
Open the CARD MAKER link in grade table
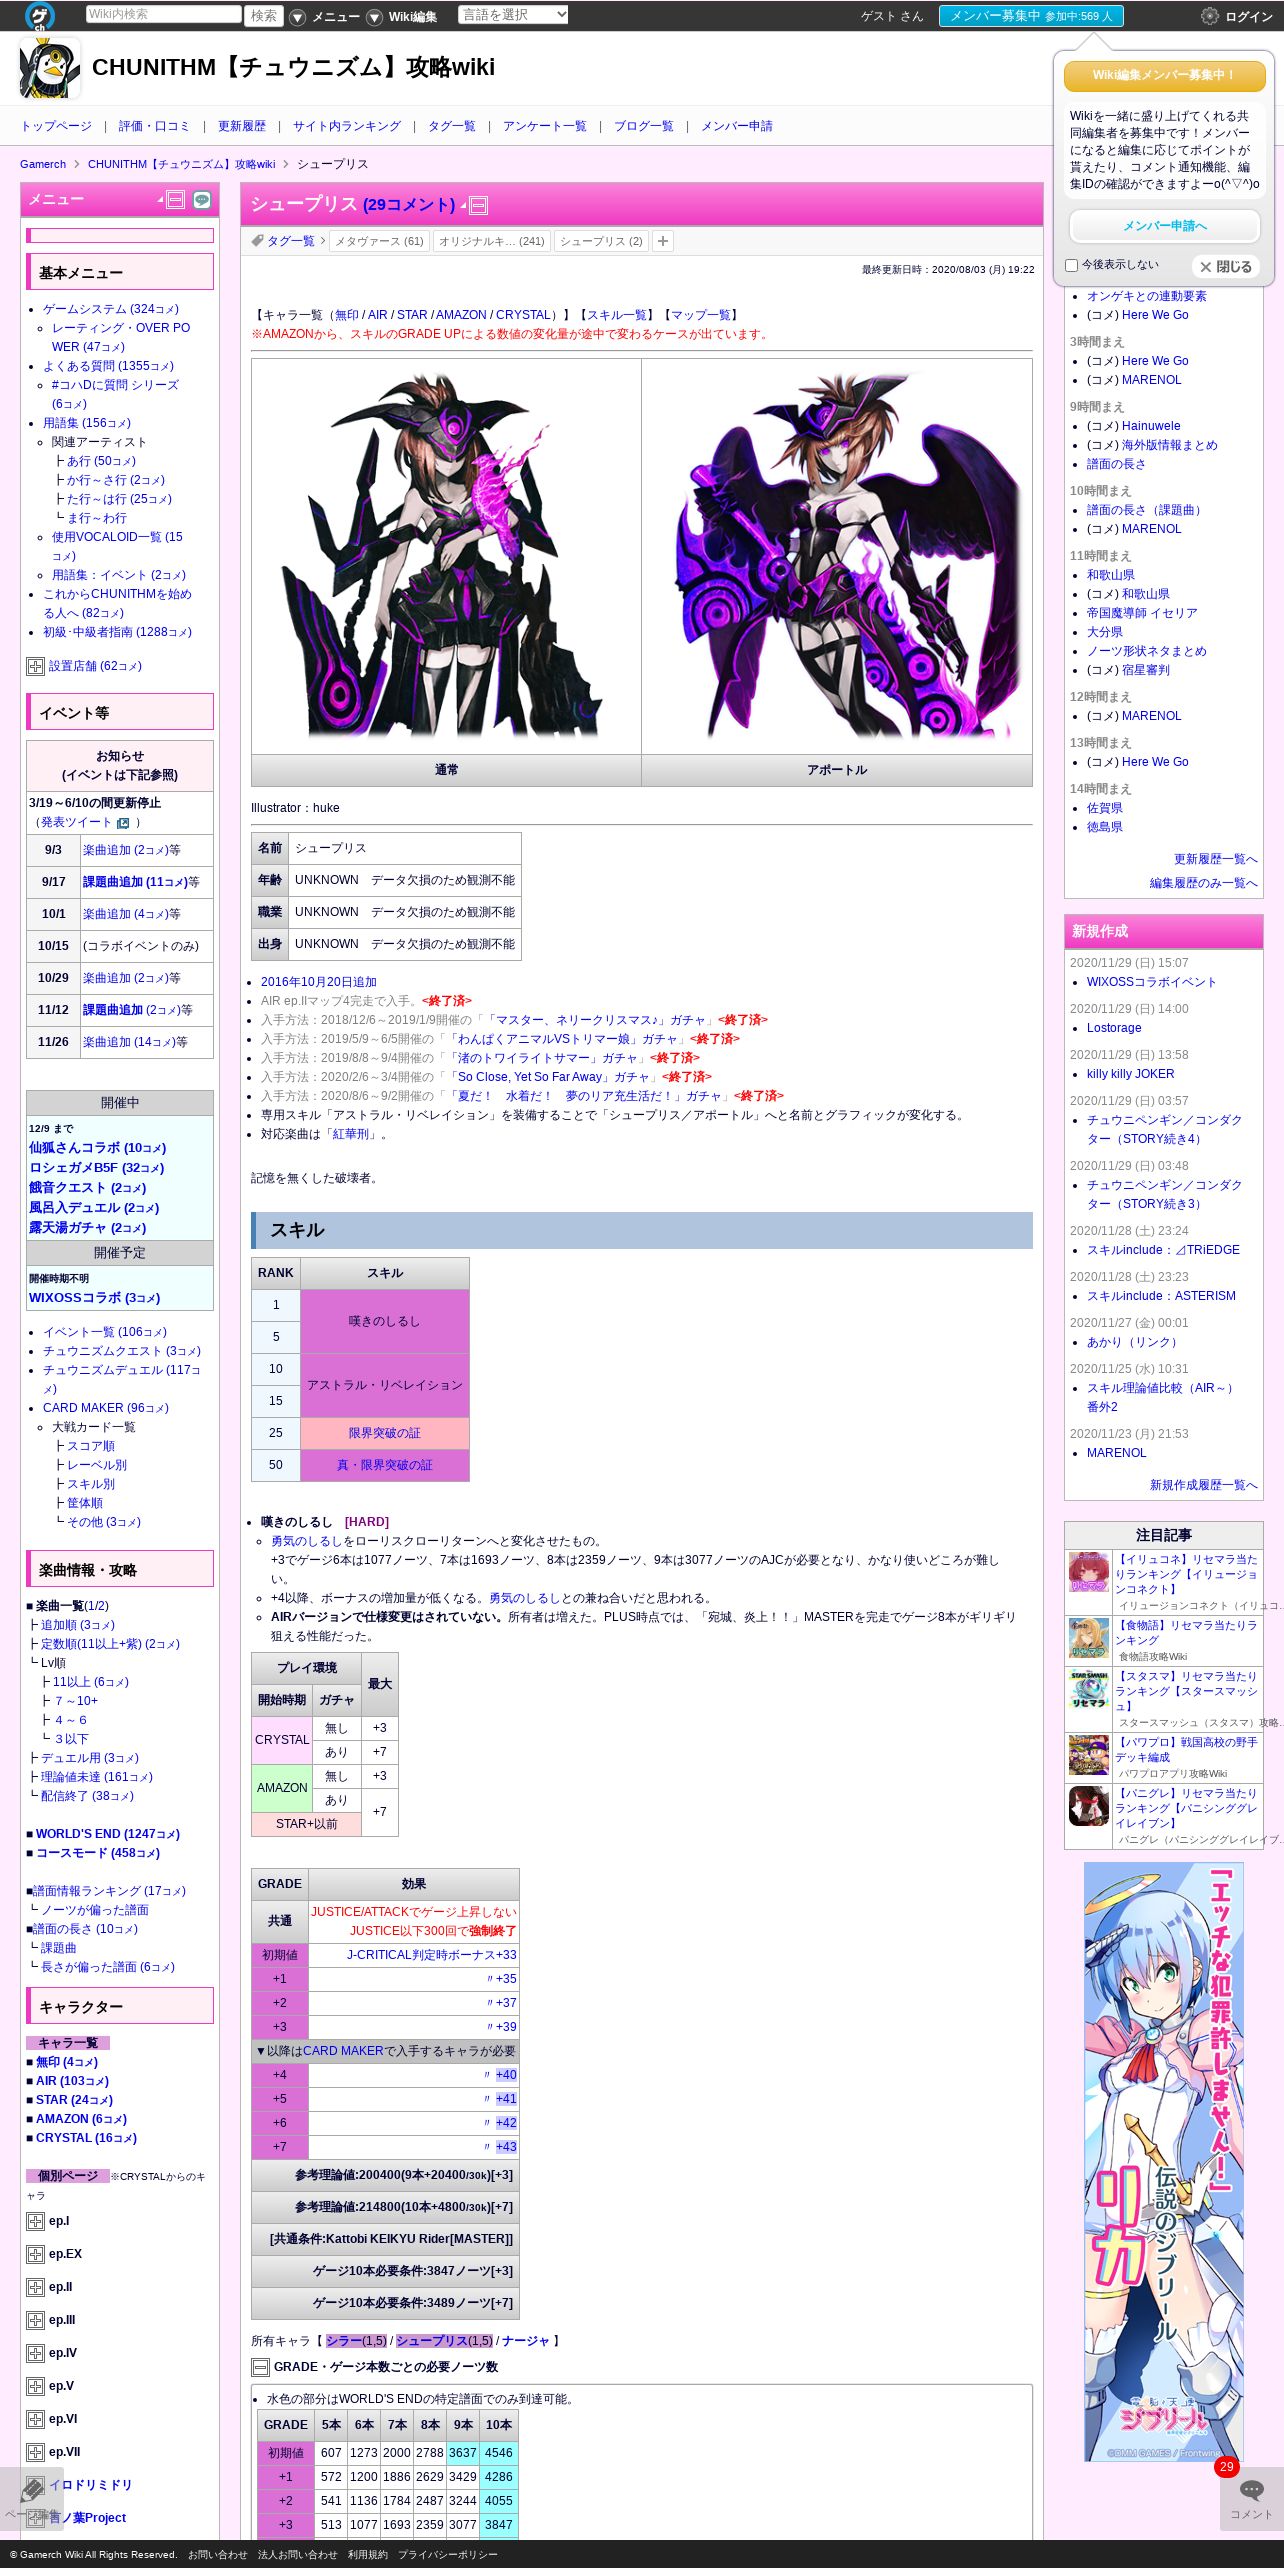pos(343,2051)
